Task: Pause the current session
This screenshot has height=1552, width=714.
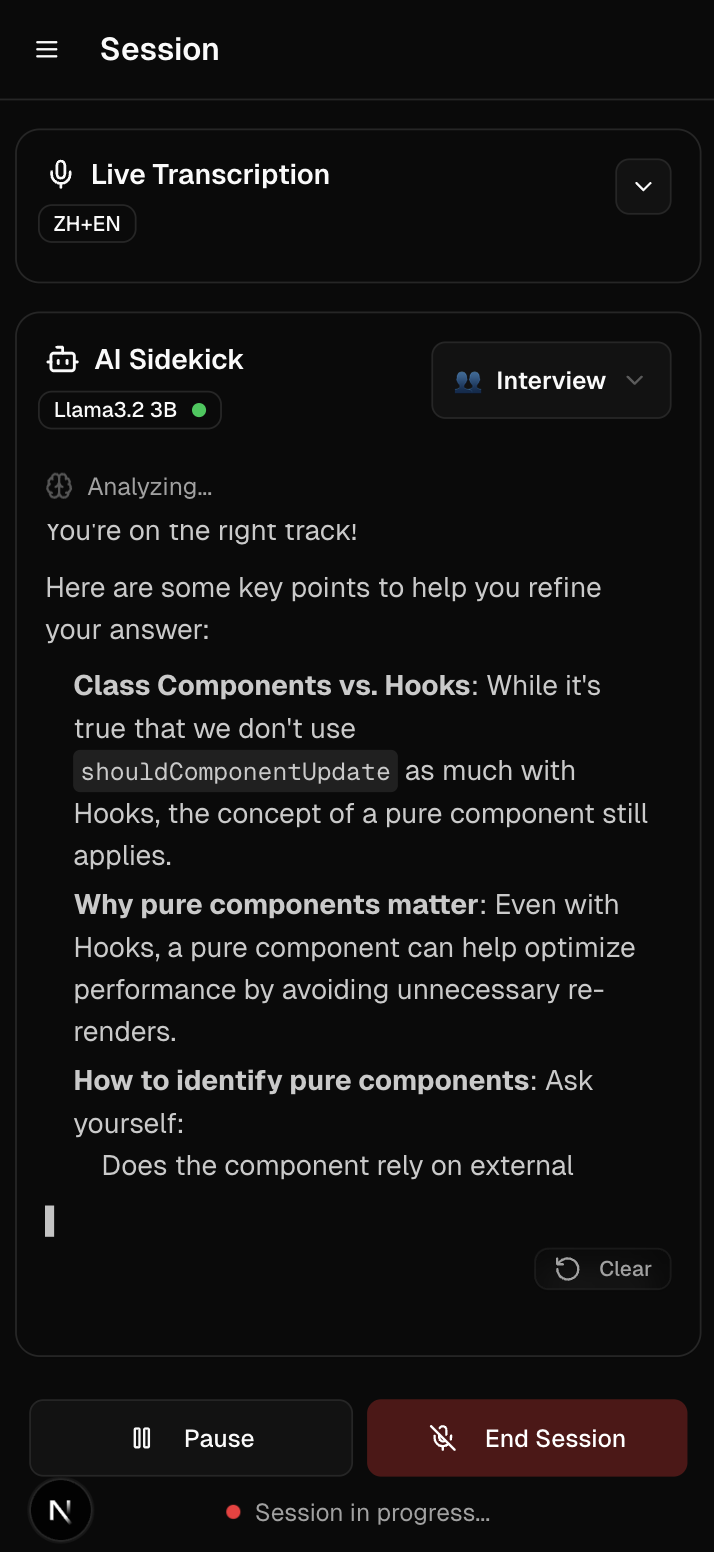Action: pyautogui.click(x=191, y=1438)
